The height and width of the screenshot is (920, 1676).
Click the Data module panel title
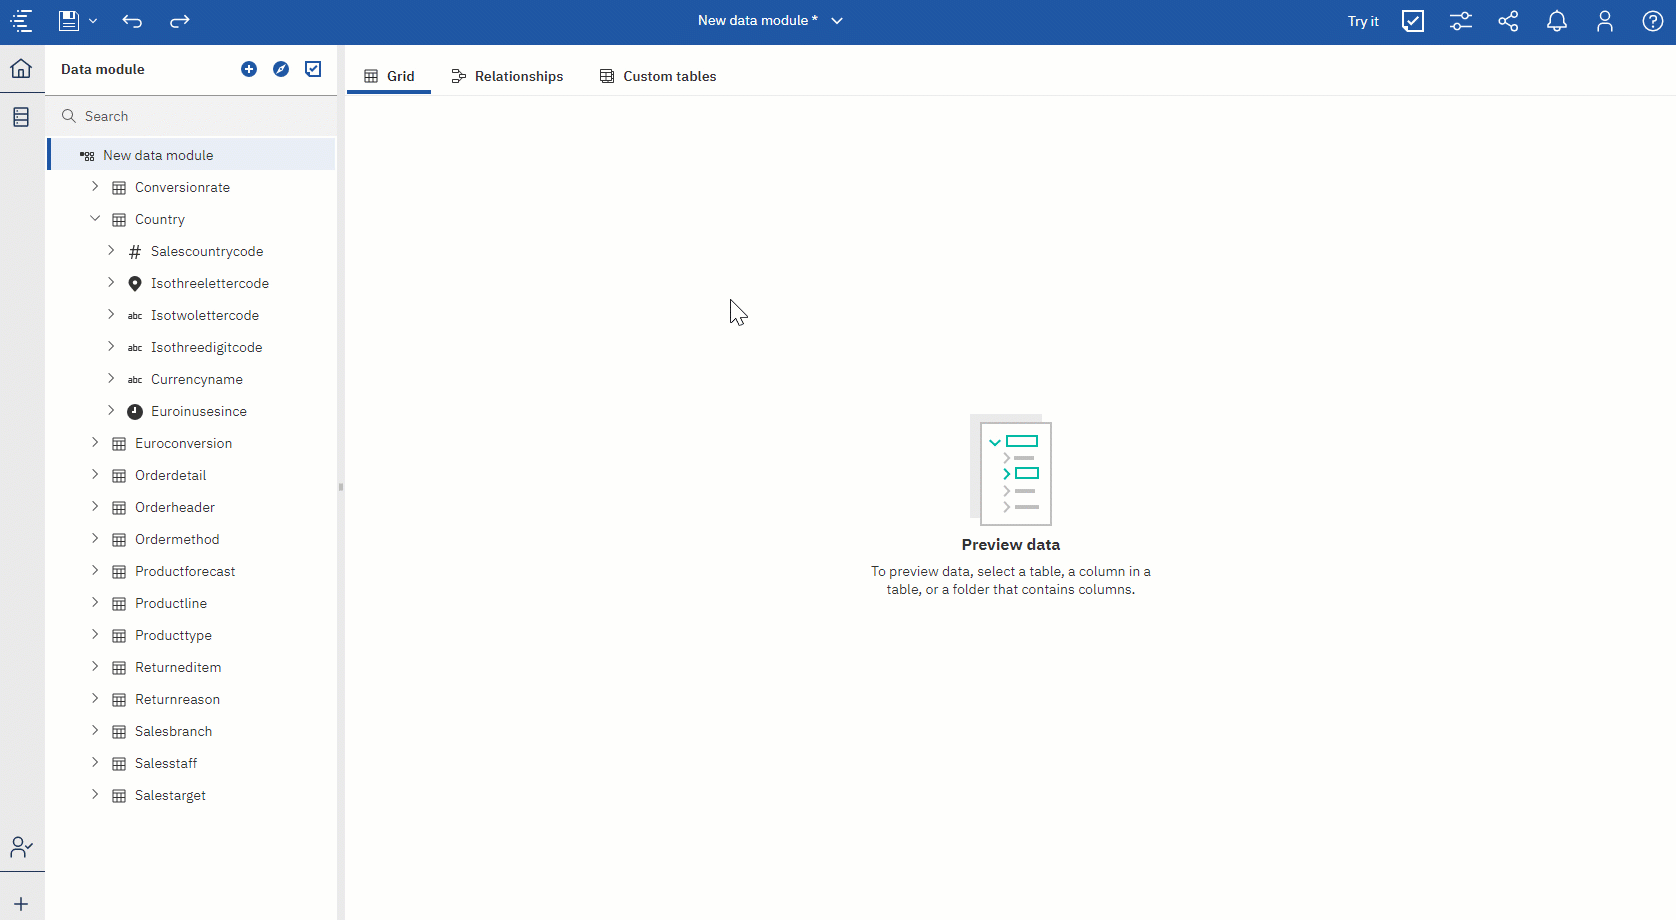(x=103, y=69)
